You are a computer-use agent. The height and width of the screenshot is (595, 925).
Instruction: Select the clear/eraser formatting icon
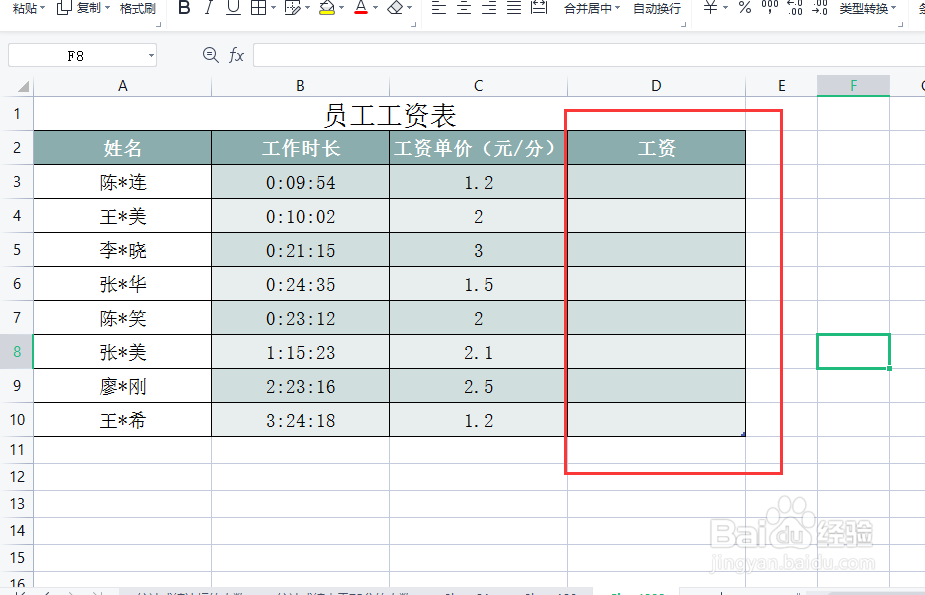397,11
